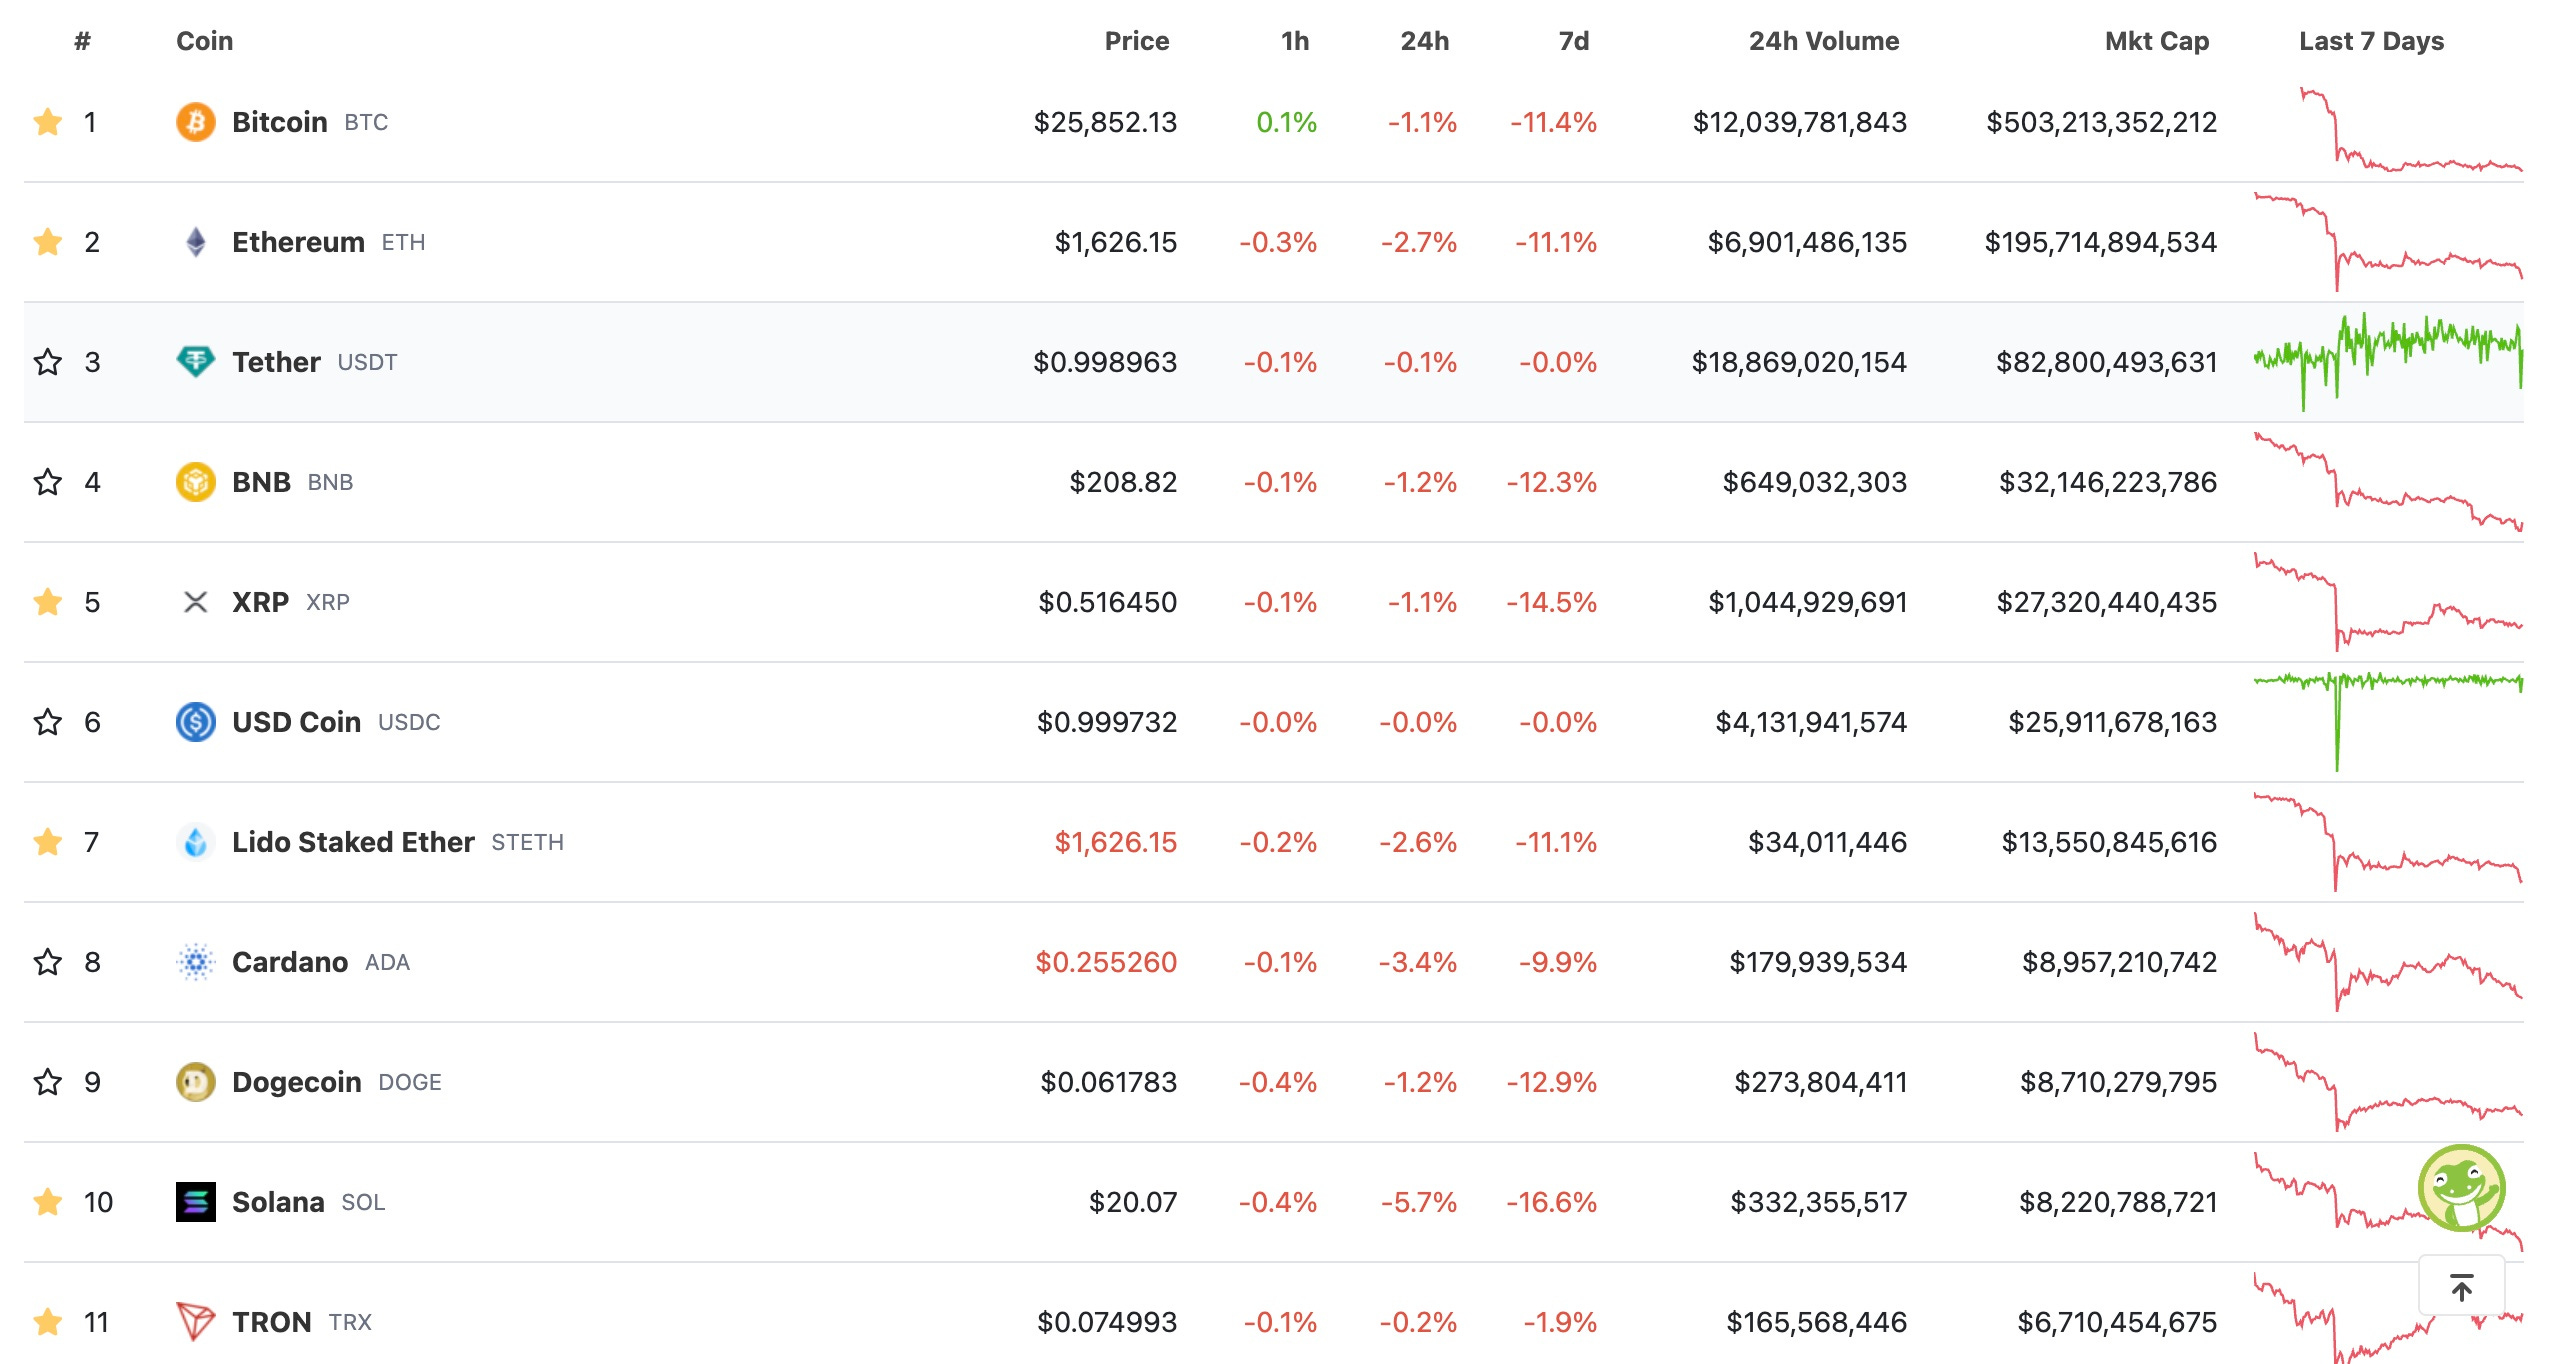The image size is (2552, 1364).
Task: Click the BNB coin logo icon
Action: [196, 482]
